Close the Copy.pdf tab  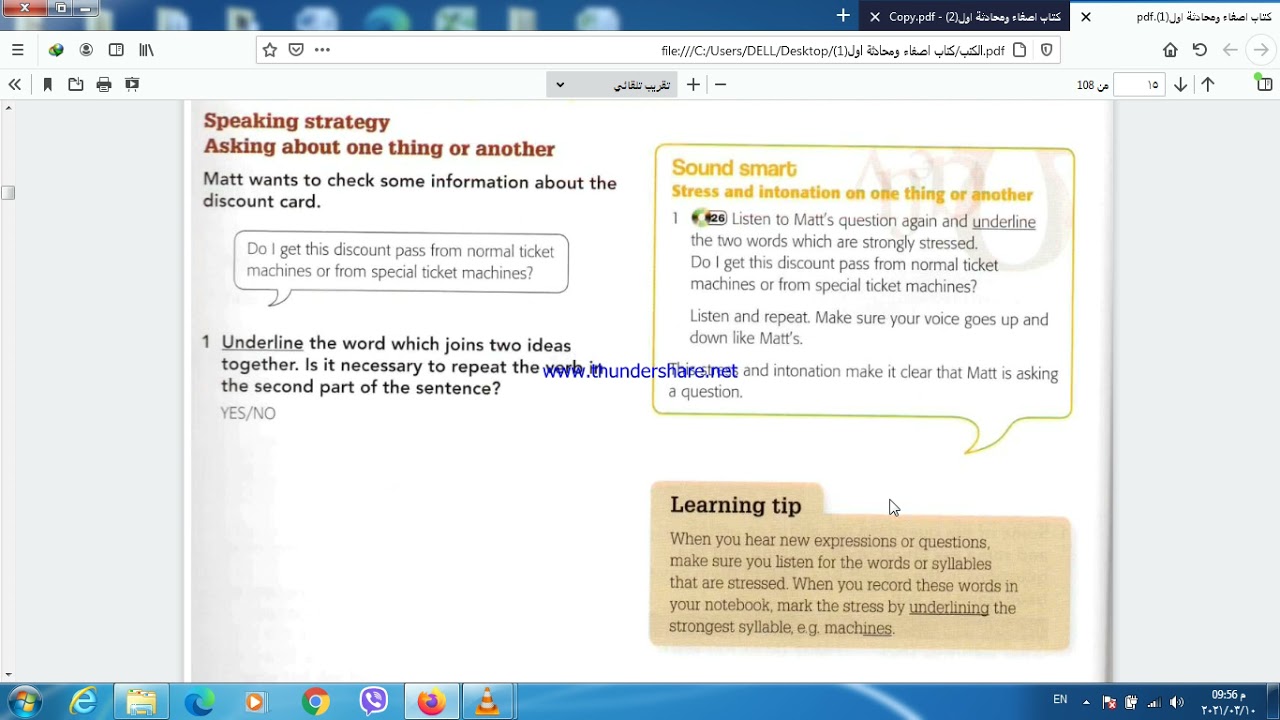pos(875,17)
